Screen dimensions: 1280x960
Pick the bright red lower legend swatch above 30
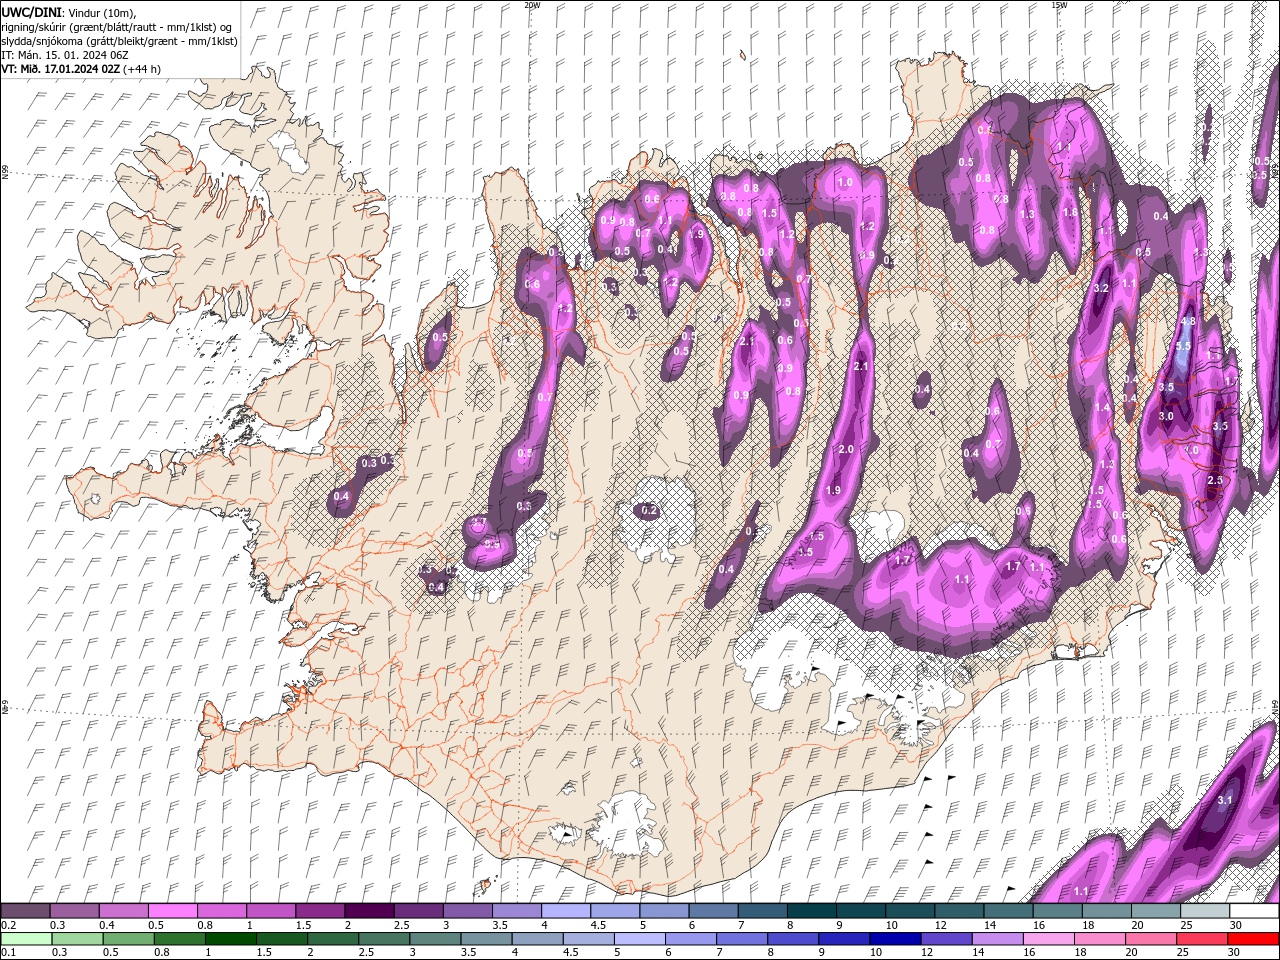point(1253,939)
